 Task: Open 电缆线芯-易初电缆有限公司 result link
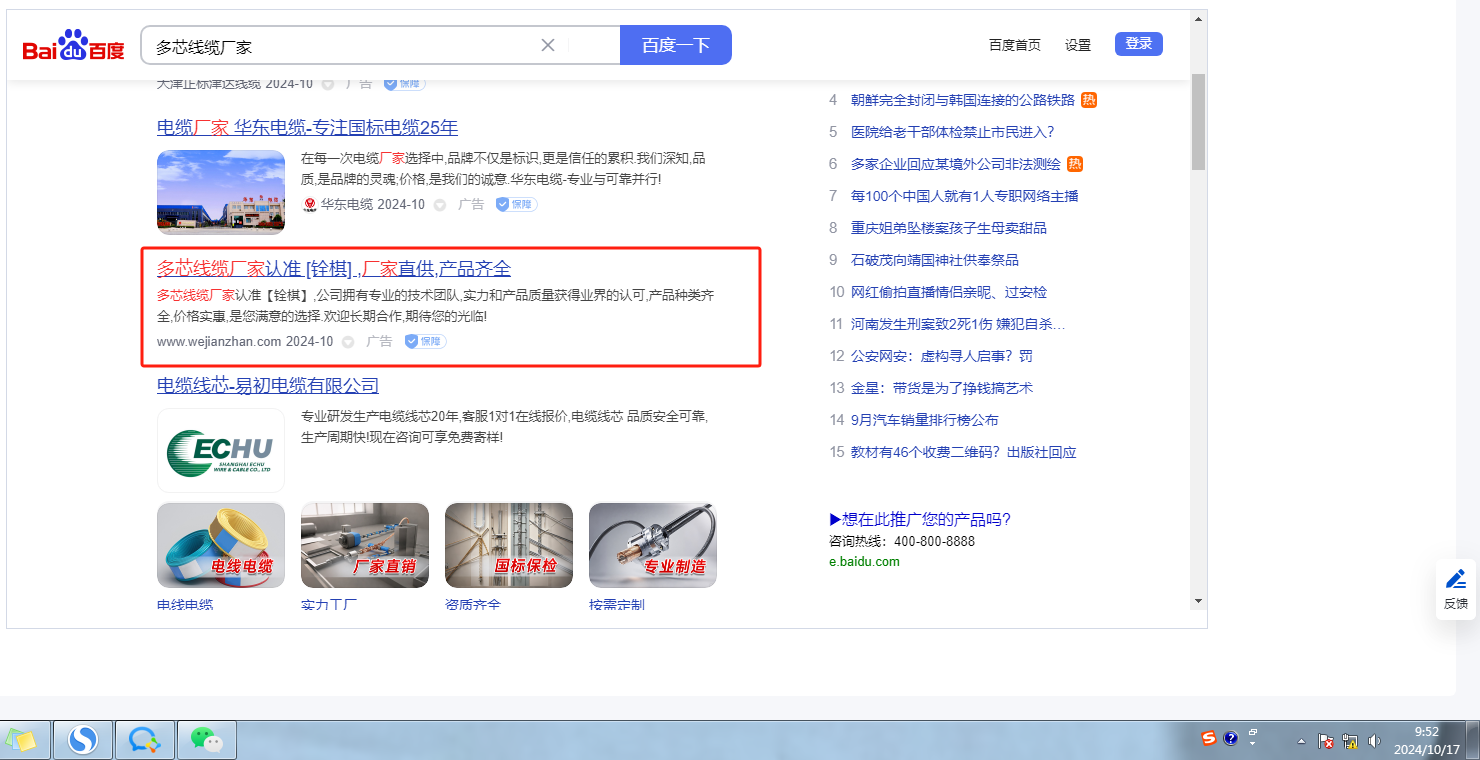point(268,386)
